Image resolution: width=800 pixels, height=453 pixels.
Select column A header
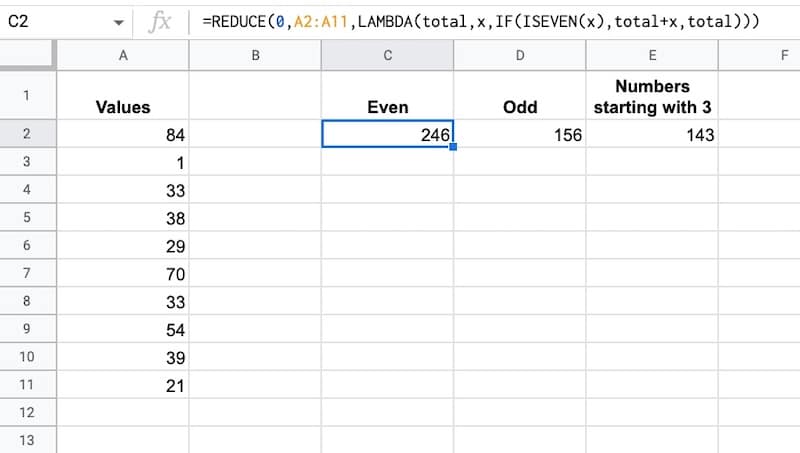pyautogui.click(x=123, y=55)
